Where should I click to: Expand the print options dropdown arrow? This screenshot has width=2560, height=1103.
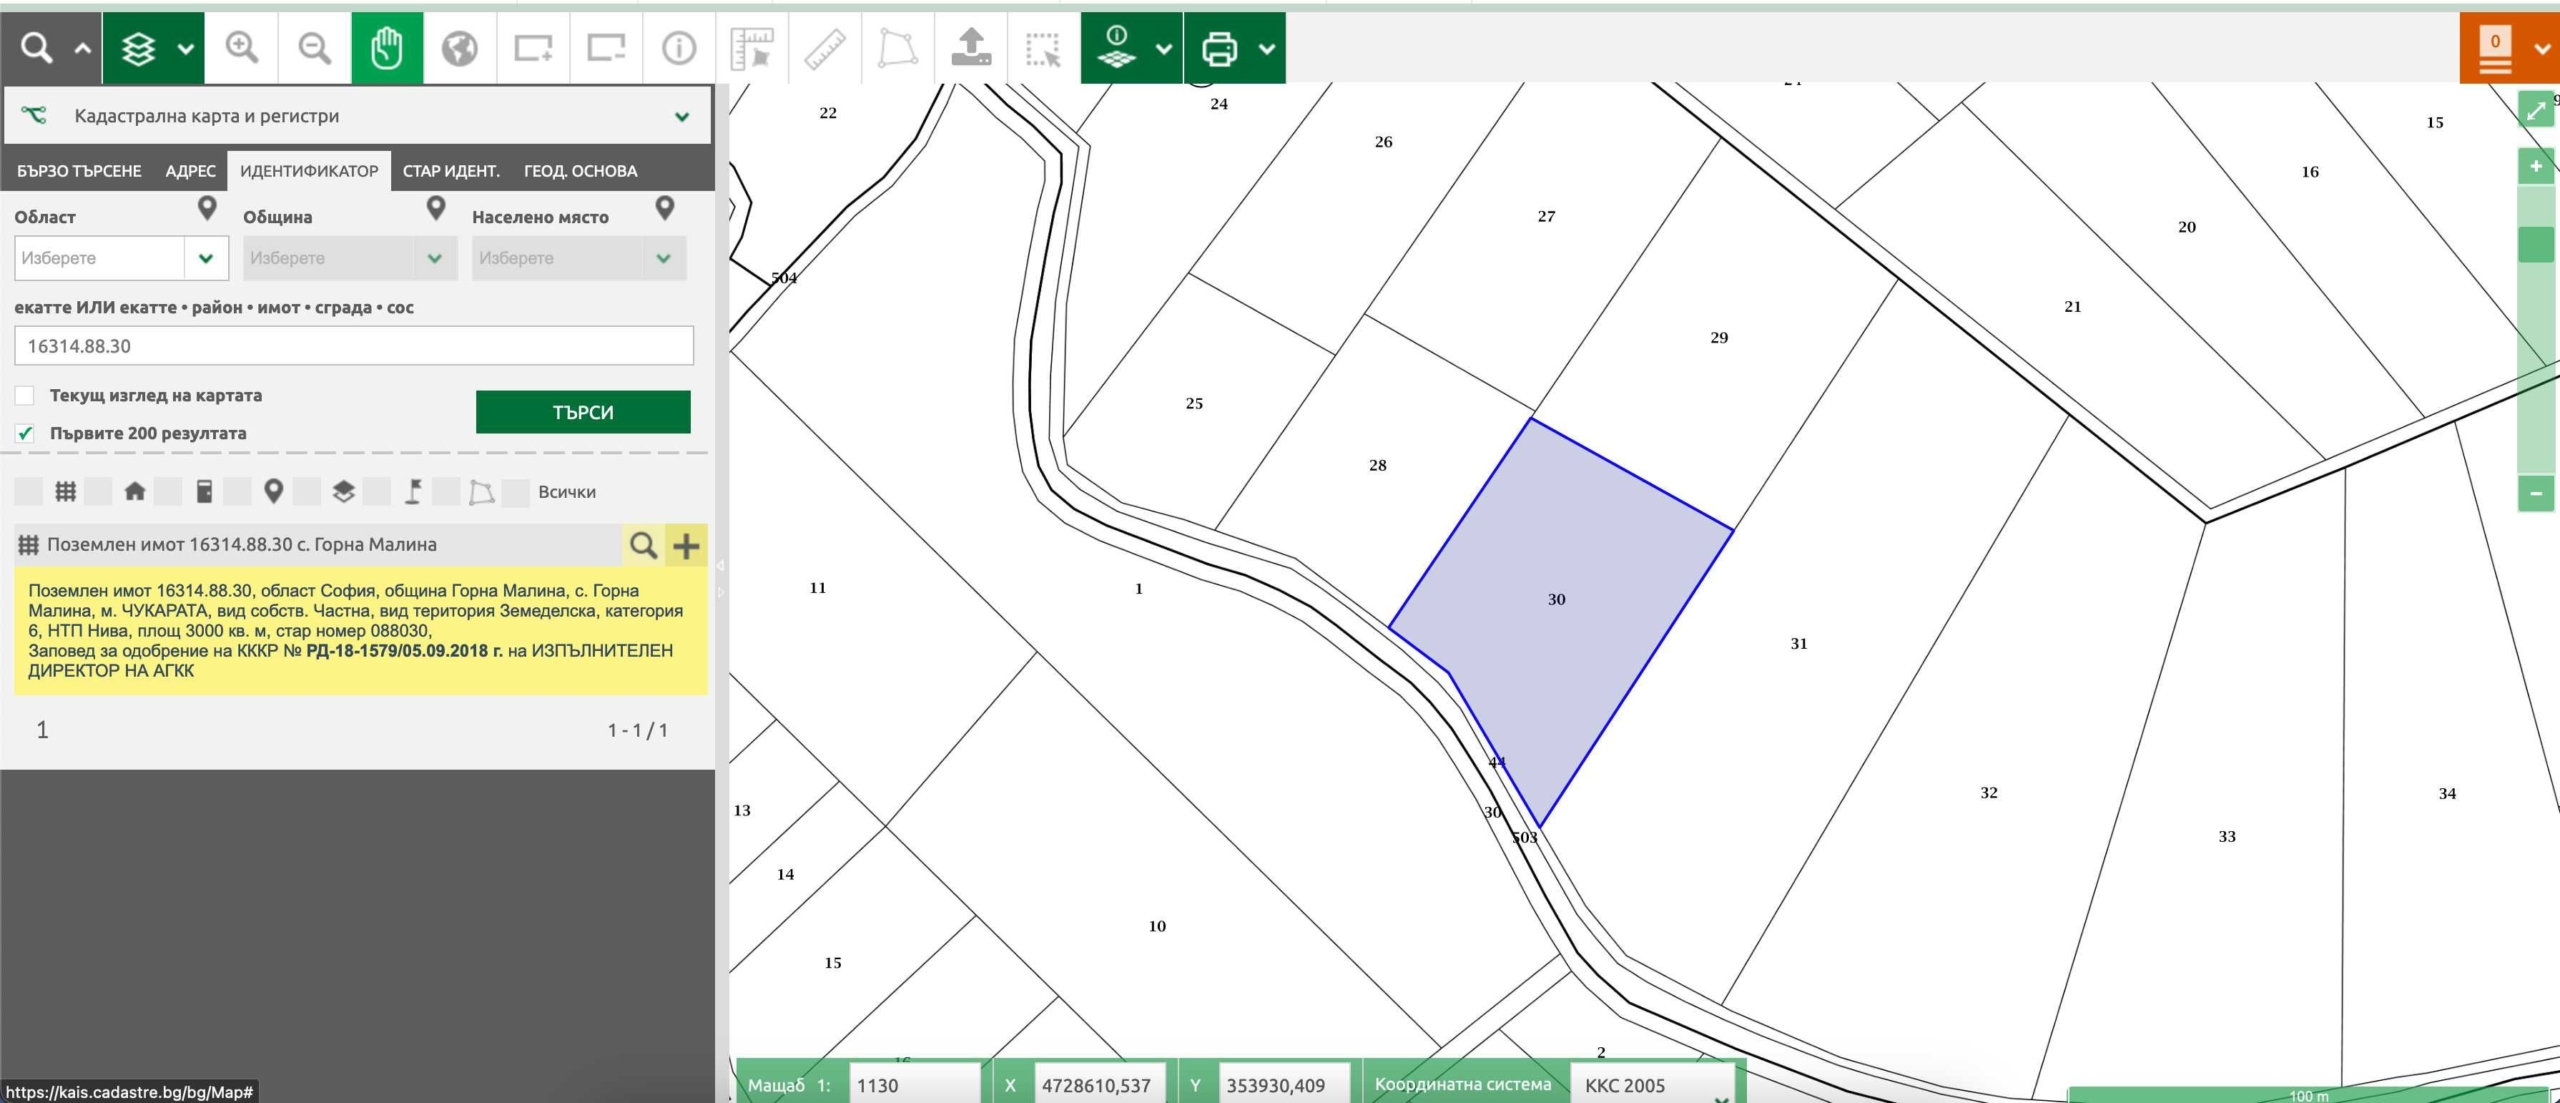(1266, 48)
